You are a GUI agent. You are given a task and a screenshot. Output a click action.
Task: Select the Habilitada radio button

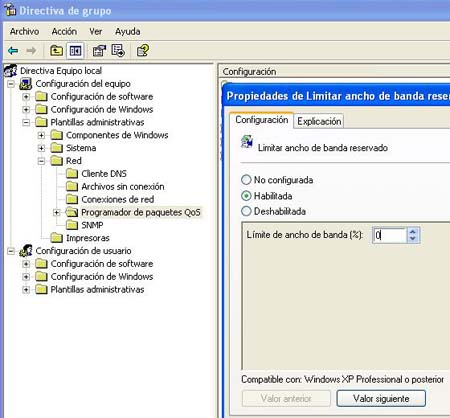coord(246,196)
